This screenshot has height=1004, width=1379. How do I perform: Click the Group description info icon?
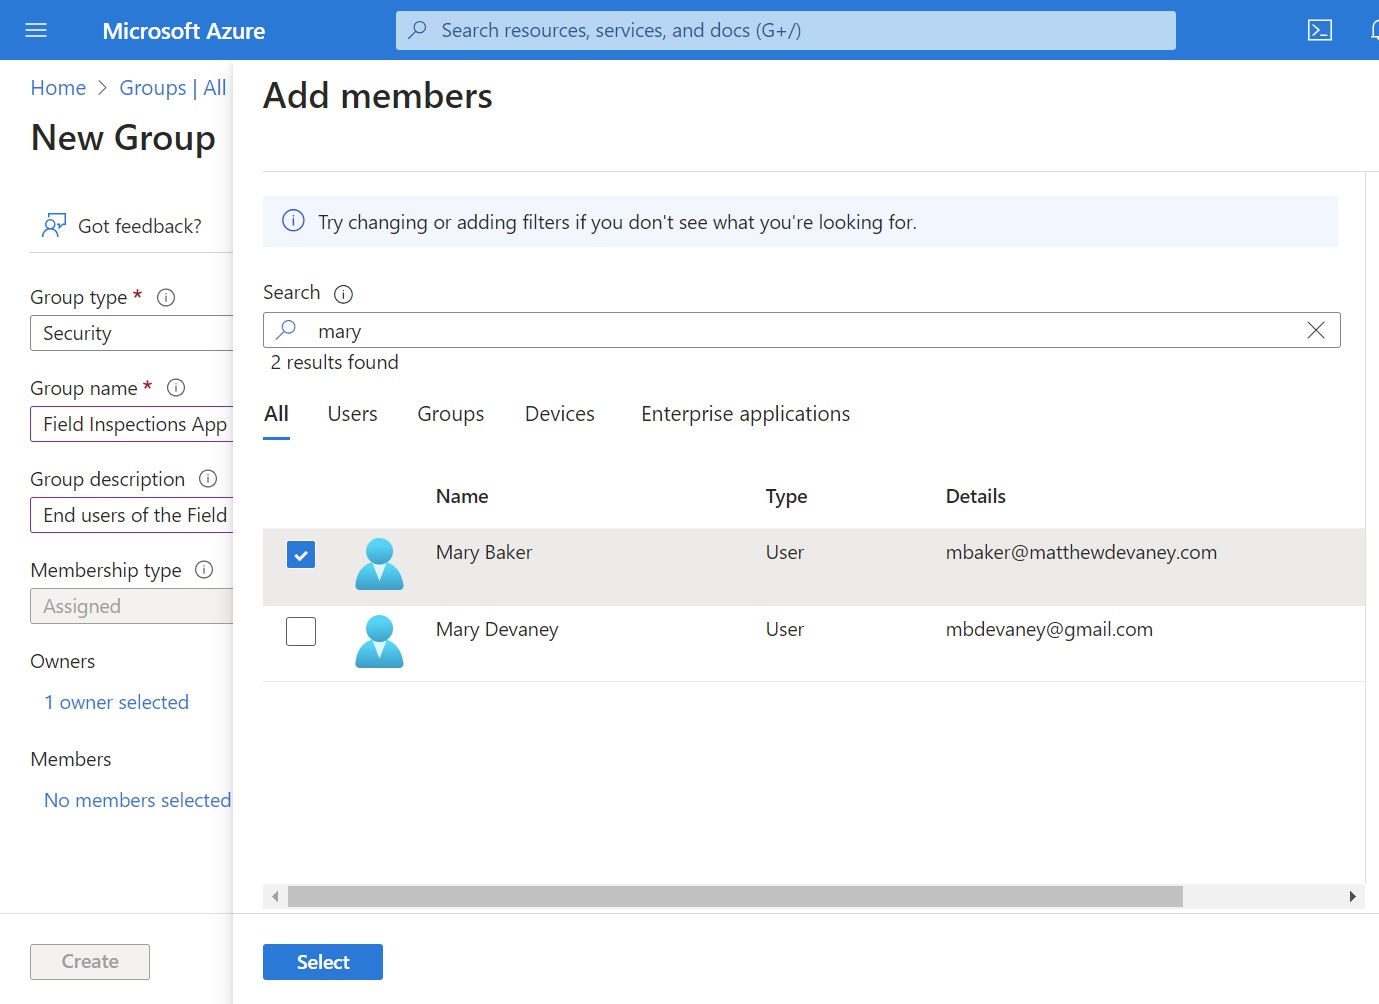pos(207,479)
